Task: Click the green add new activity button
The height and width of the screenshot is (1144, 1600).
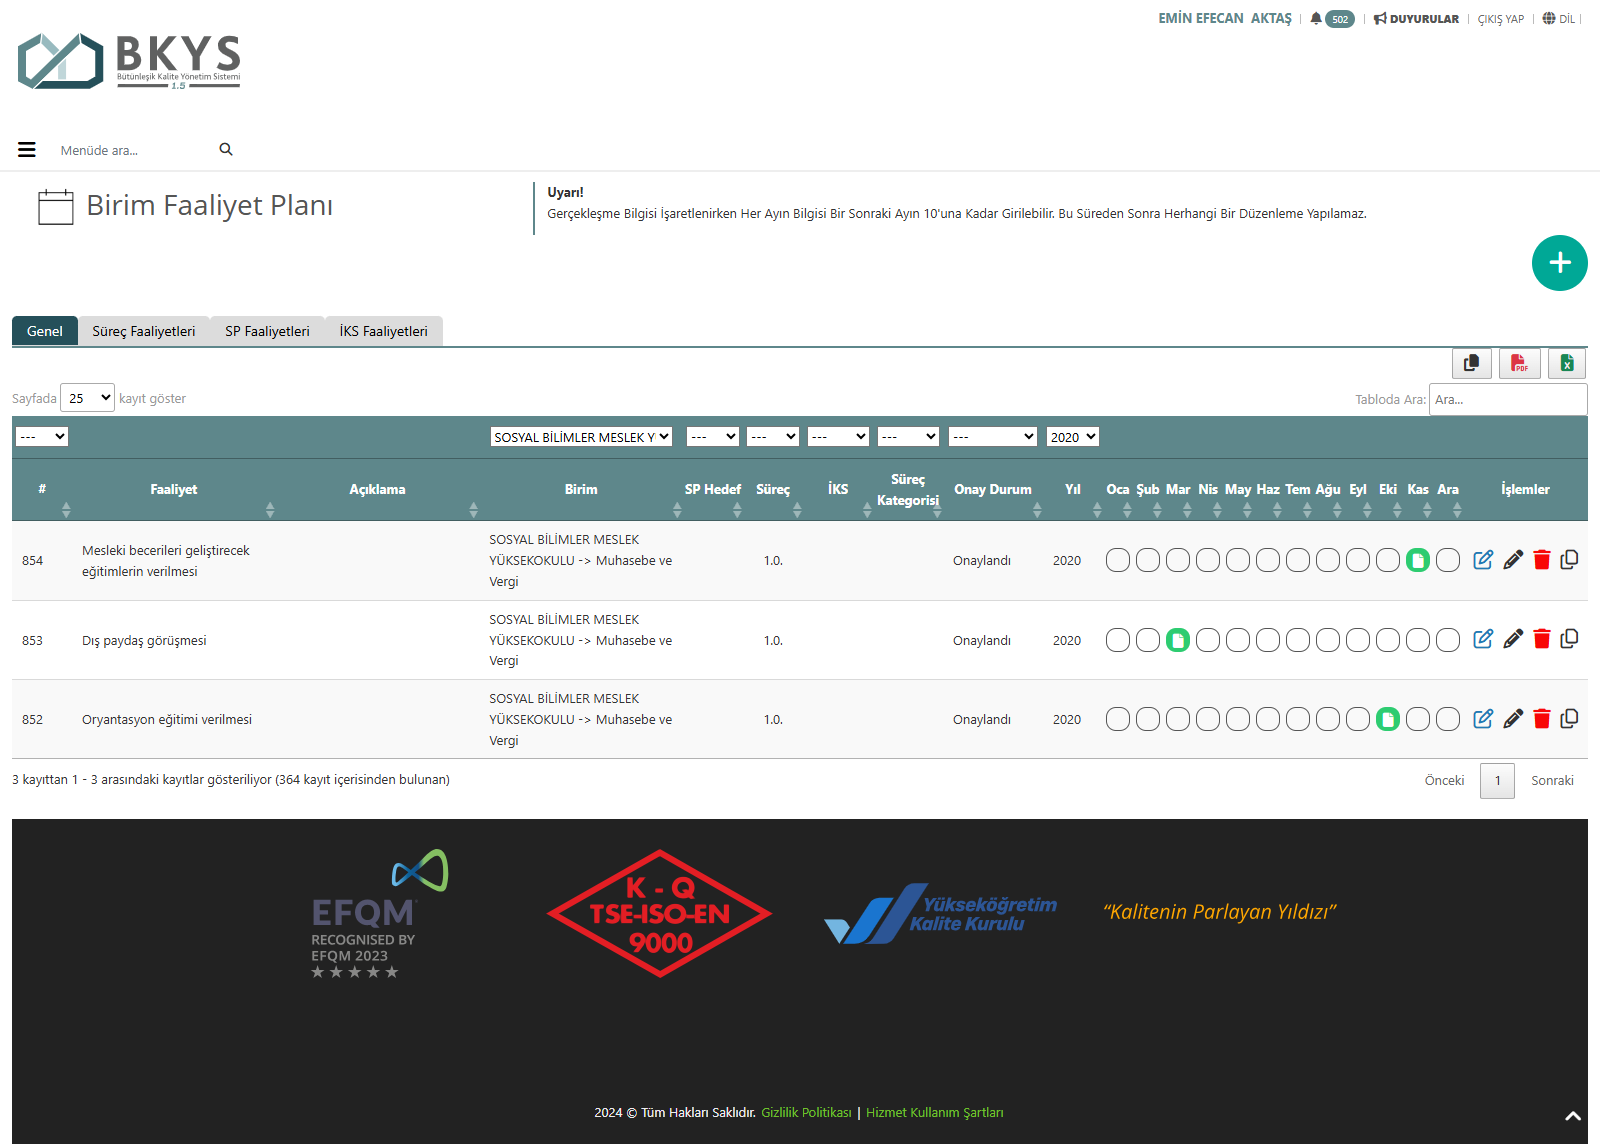Action: coord(1559,263)
